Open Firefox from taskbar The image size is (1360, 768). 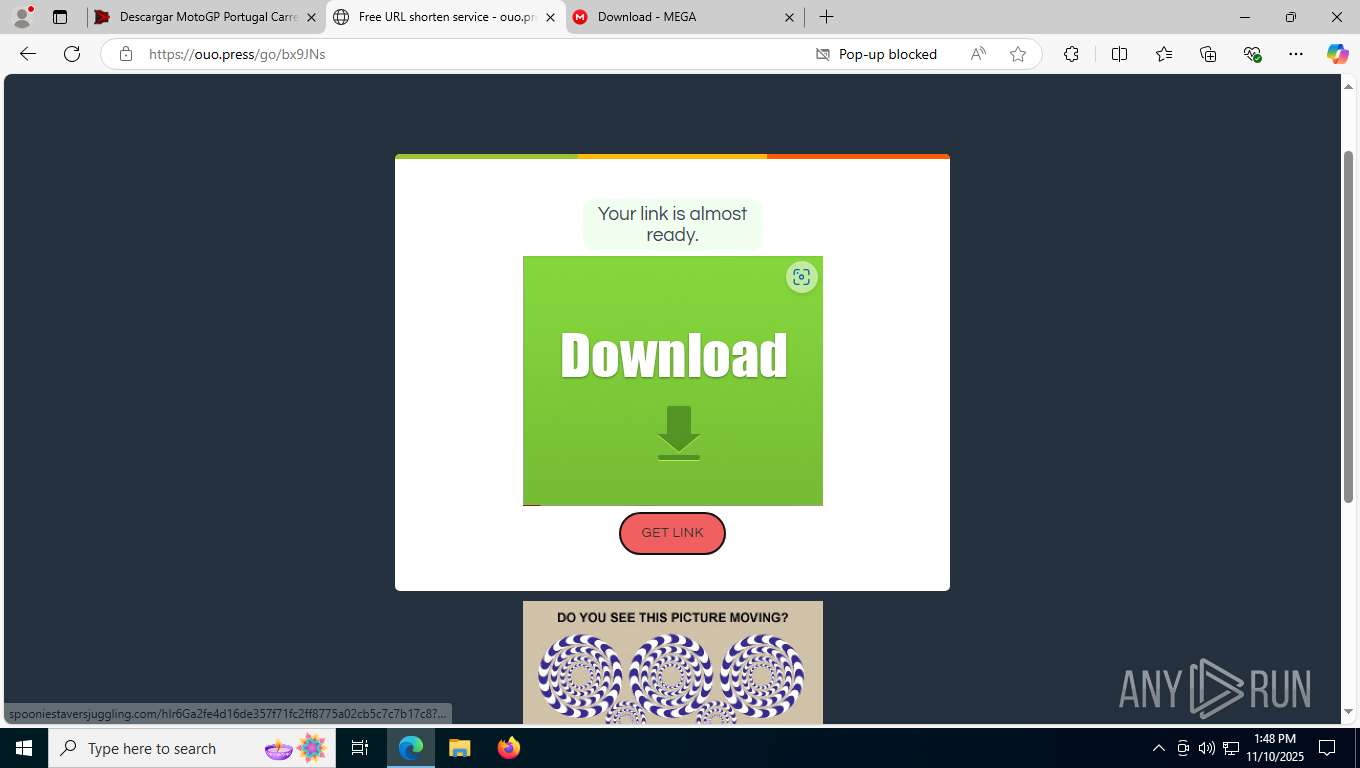(509, 748)
